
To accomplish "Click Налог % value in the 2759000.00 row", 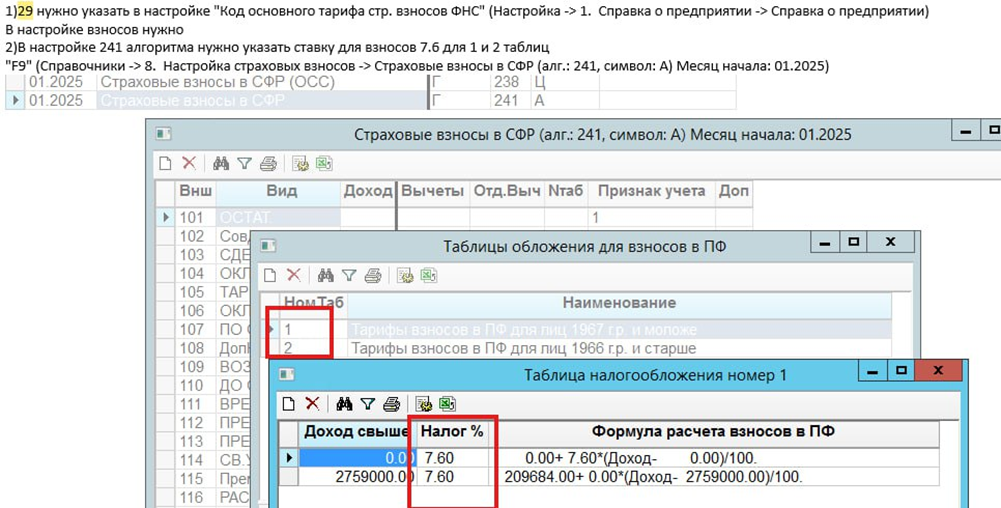I will pos(452,477).
